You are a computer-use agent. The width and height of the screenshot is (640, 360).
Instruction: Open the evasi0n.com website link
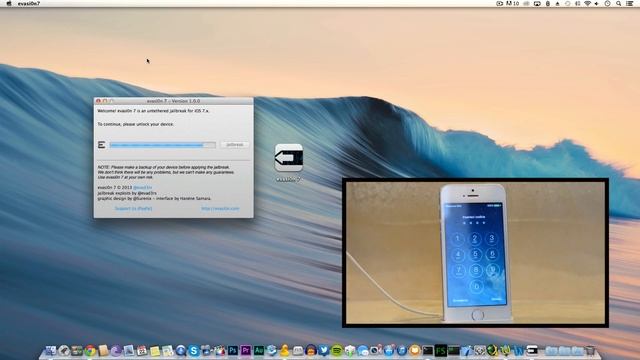coord(220,209)
